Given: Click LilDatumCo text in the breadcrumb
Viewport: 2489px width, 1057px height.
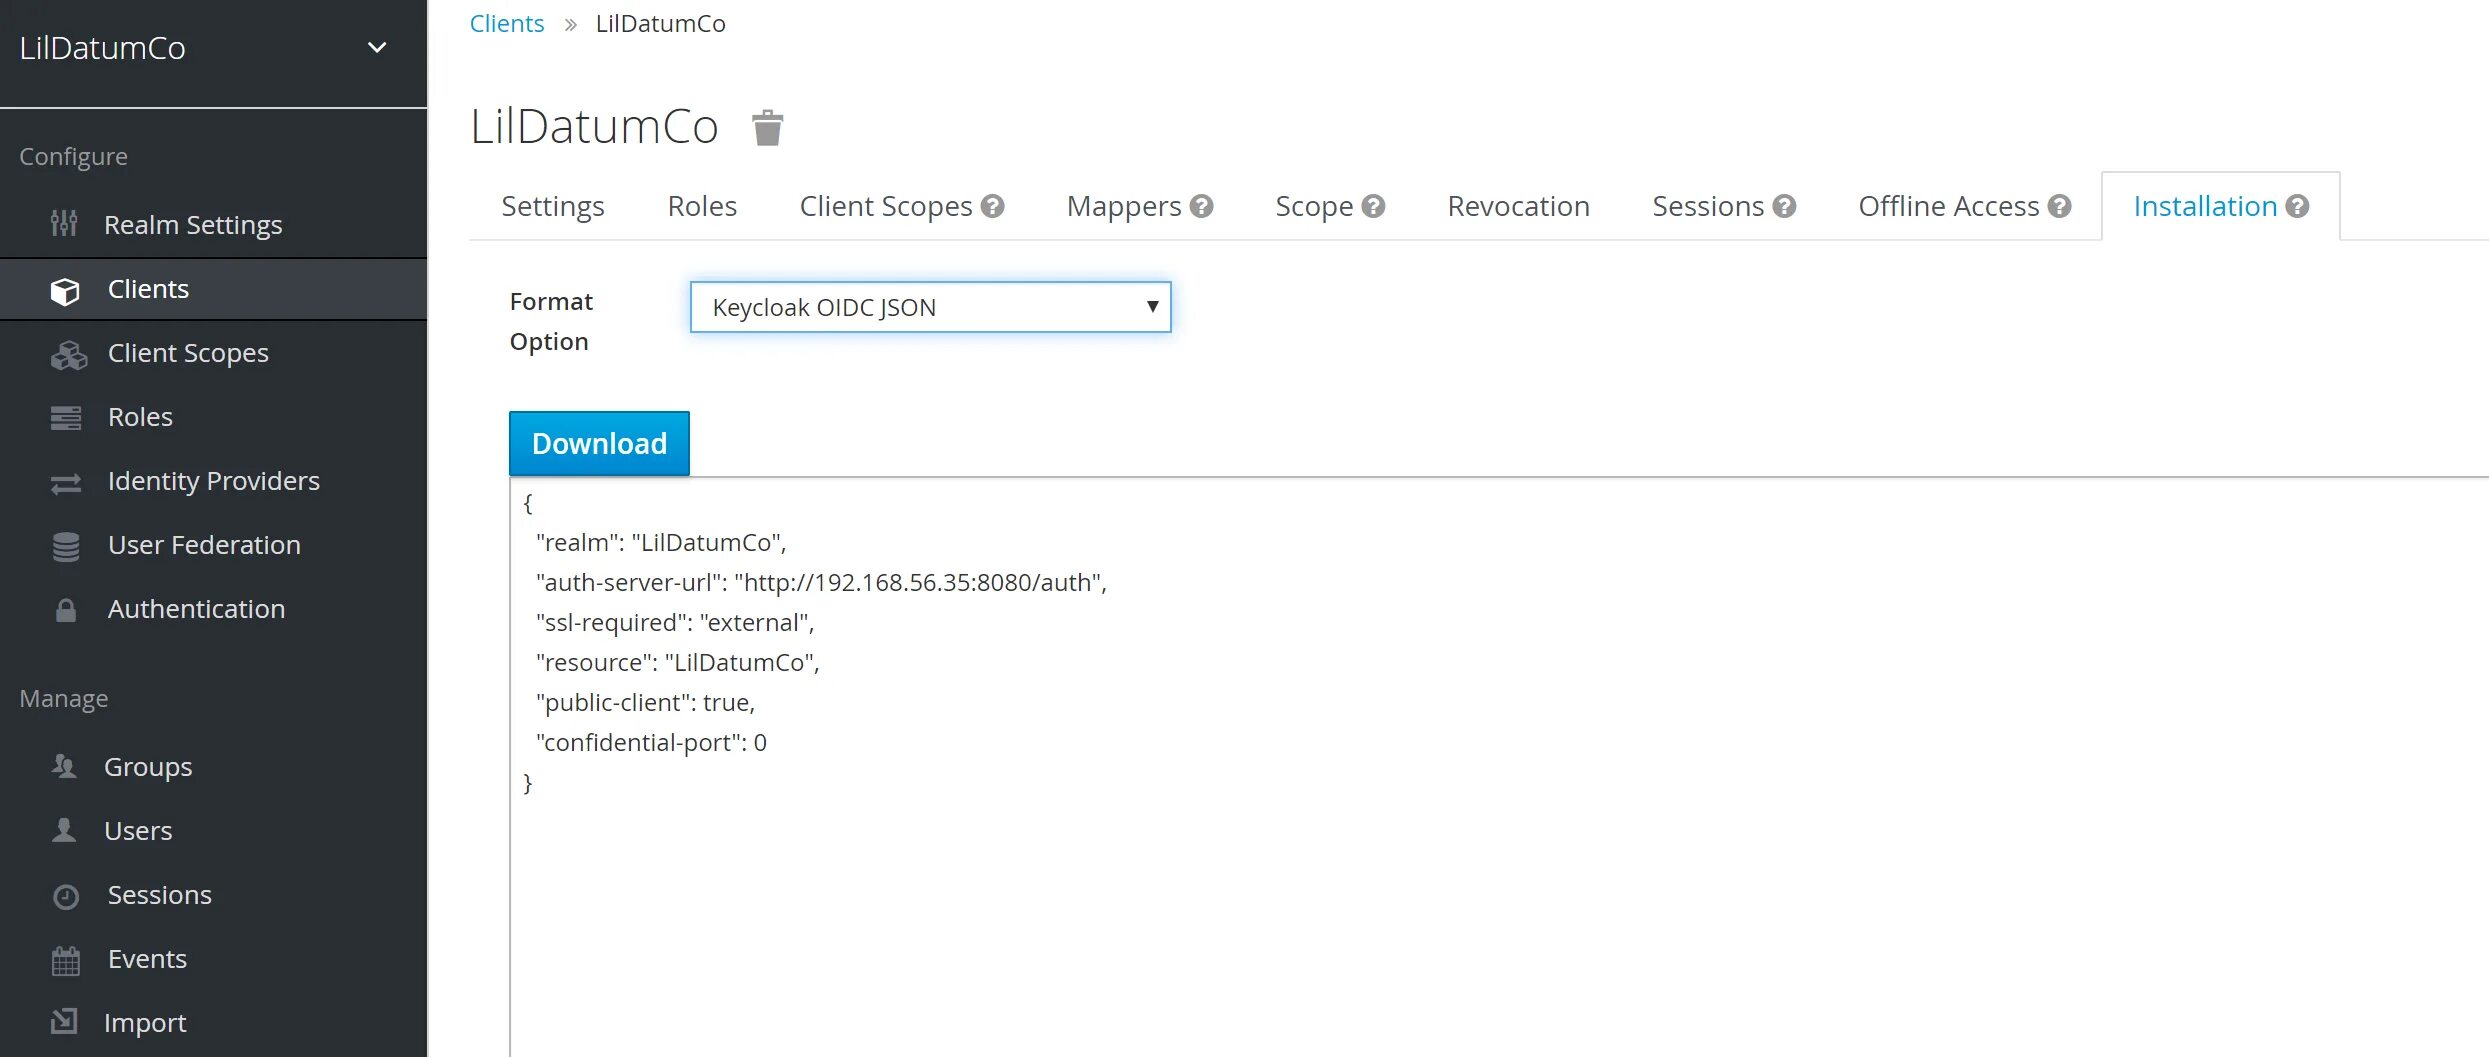Looking at the screenshot, I should pyautogui.click(x=660, y=23).
